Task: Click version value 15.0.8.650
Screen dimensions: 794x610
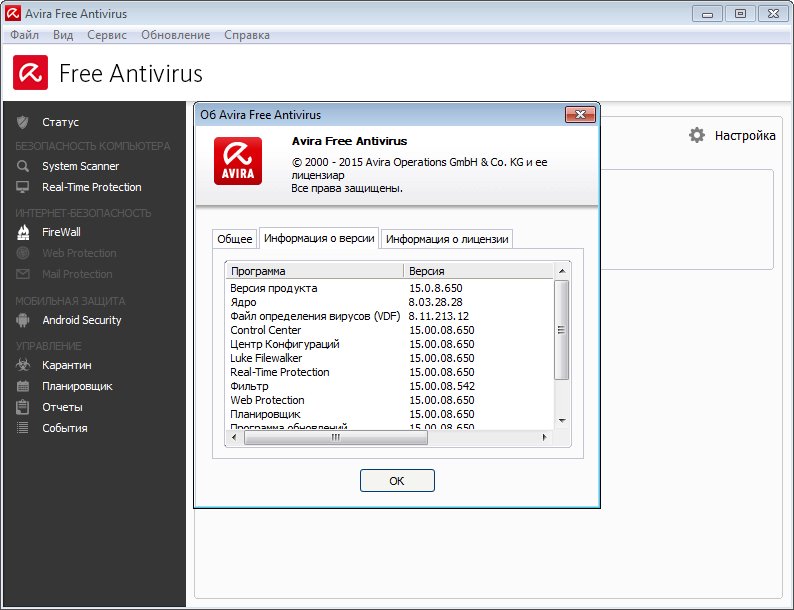Action: pos(435,288)
